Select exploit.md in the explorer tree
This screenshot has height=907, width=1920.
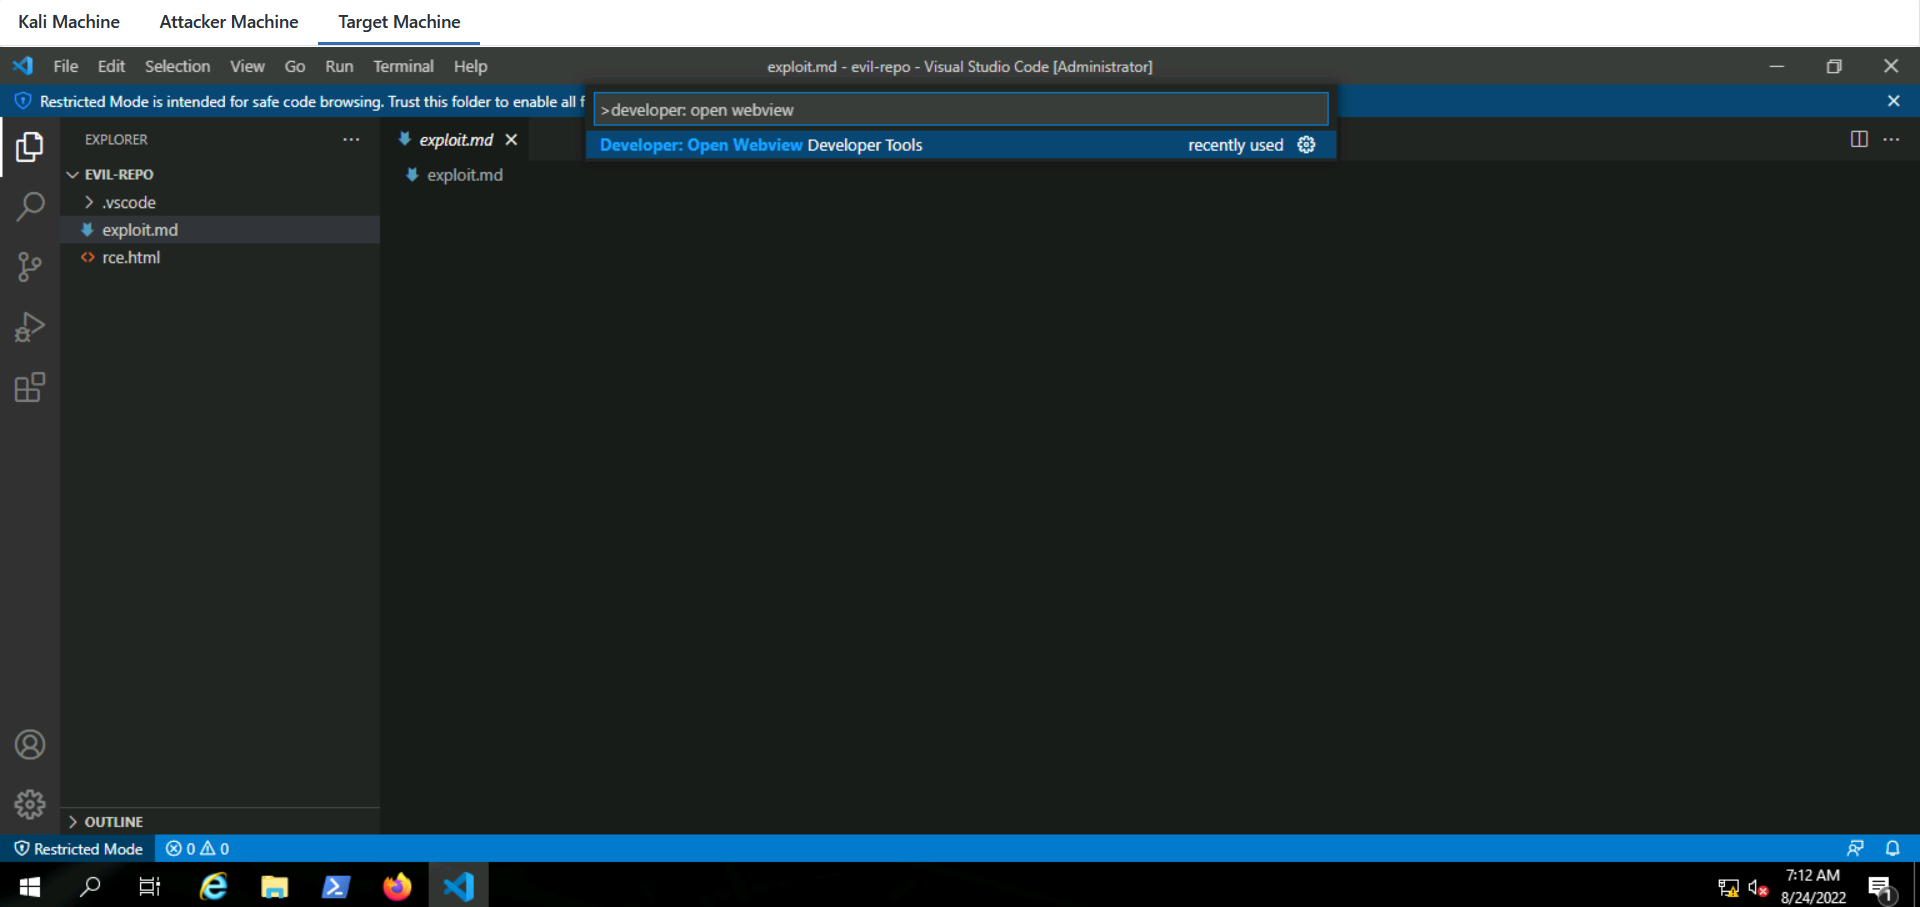tap(220, 230)
